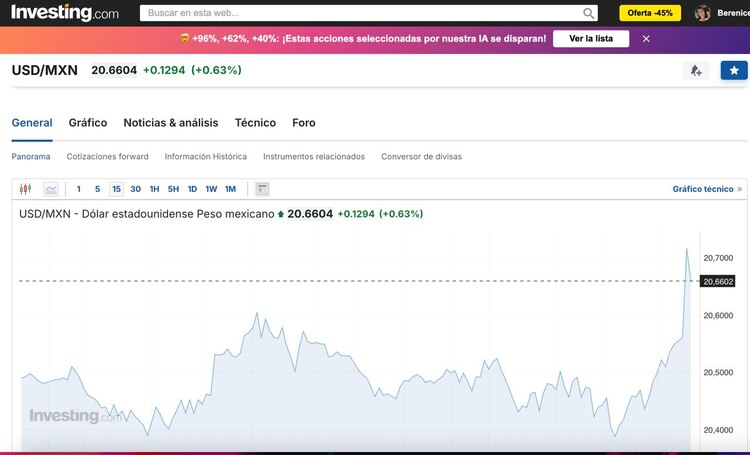The image size is (750, 455).
Task: Click the 20,6602 current price label
Action: click(718, 281)
